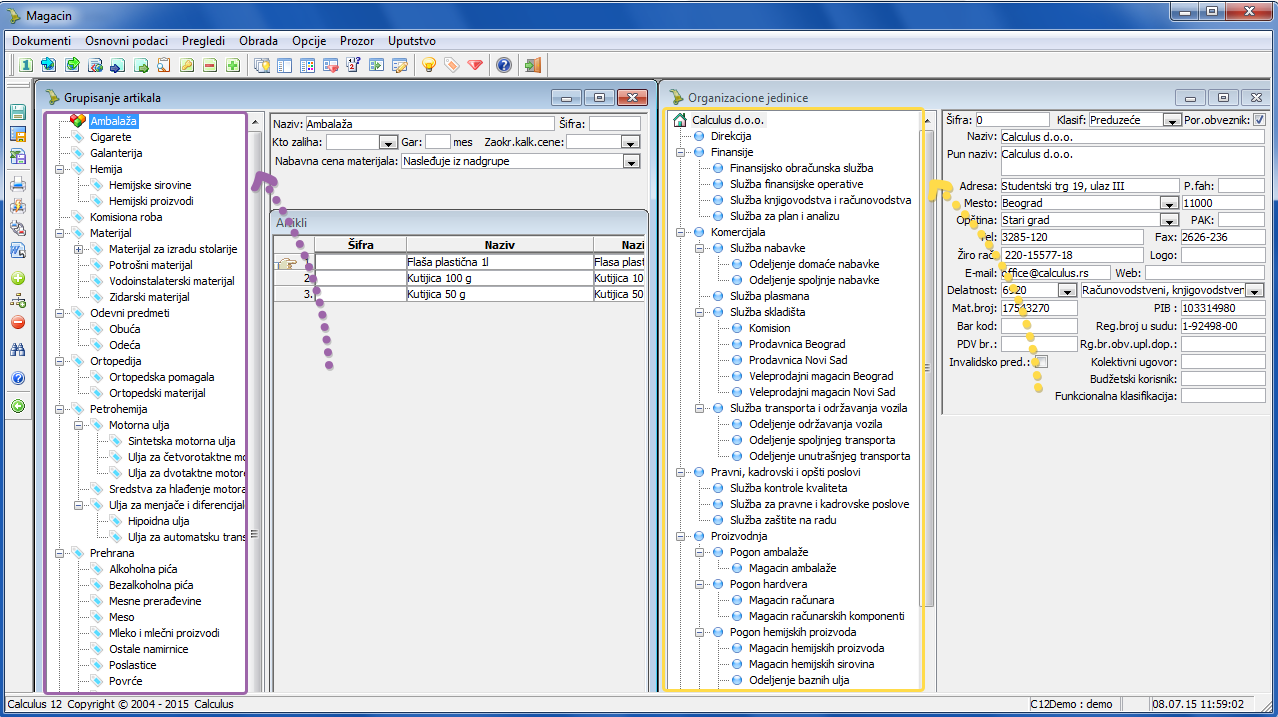Open the Kto zaliha dropdown
Screen dimensions: 1278x717
tap(388, 143)
